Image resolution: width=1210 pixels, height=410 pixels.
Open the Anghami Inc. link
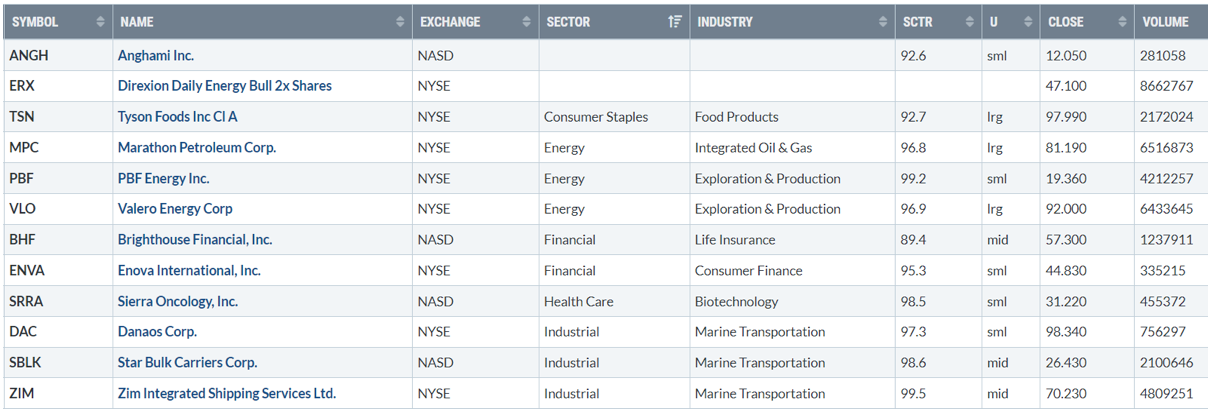click(x=156, y=56)
